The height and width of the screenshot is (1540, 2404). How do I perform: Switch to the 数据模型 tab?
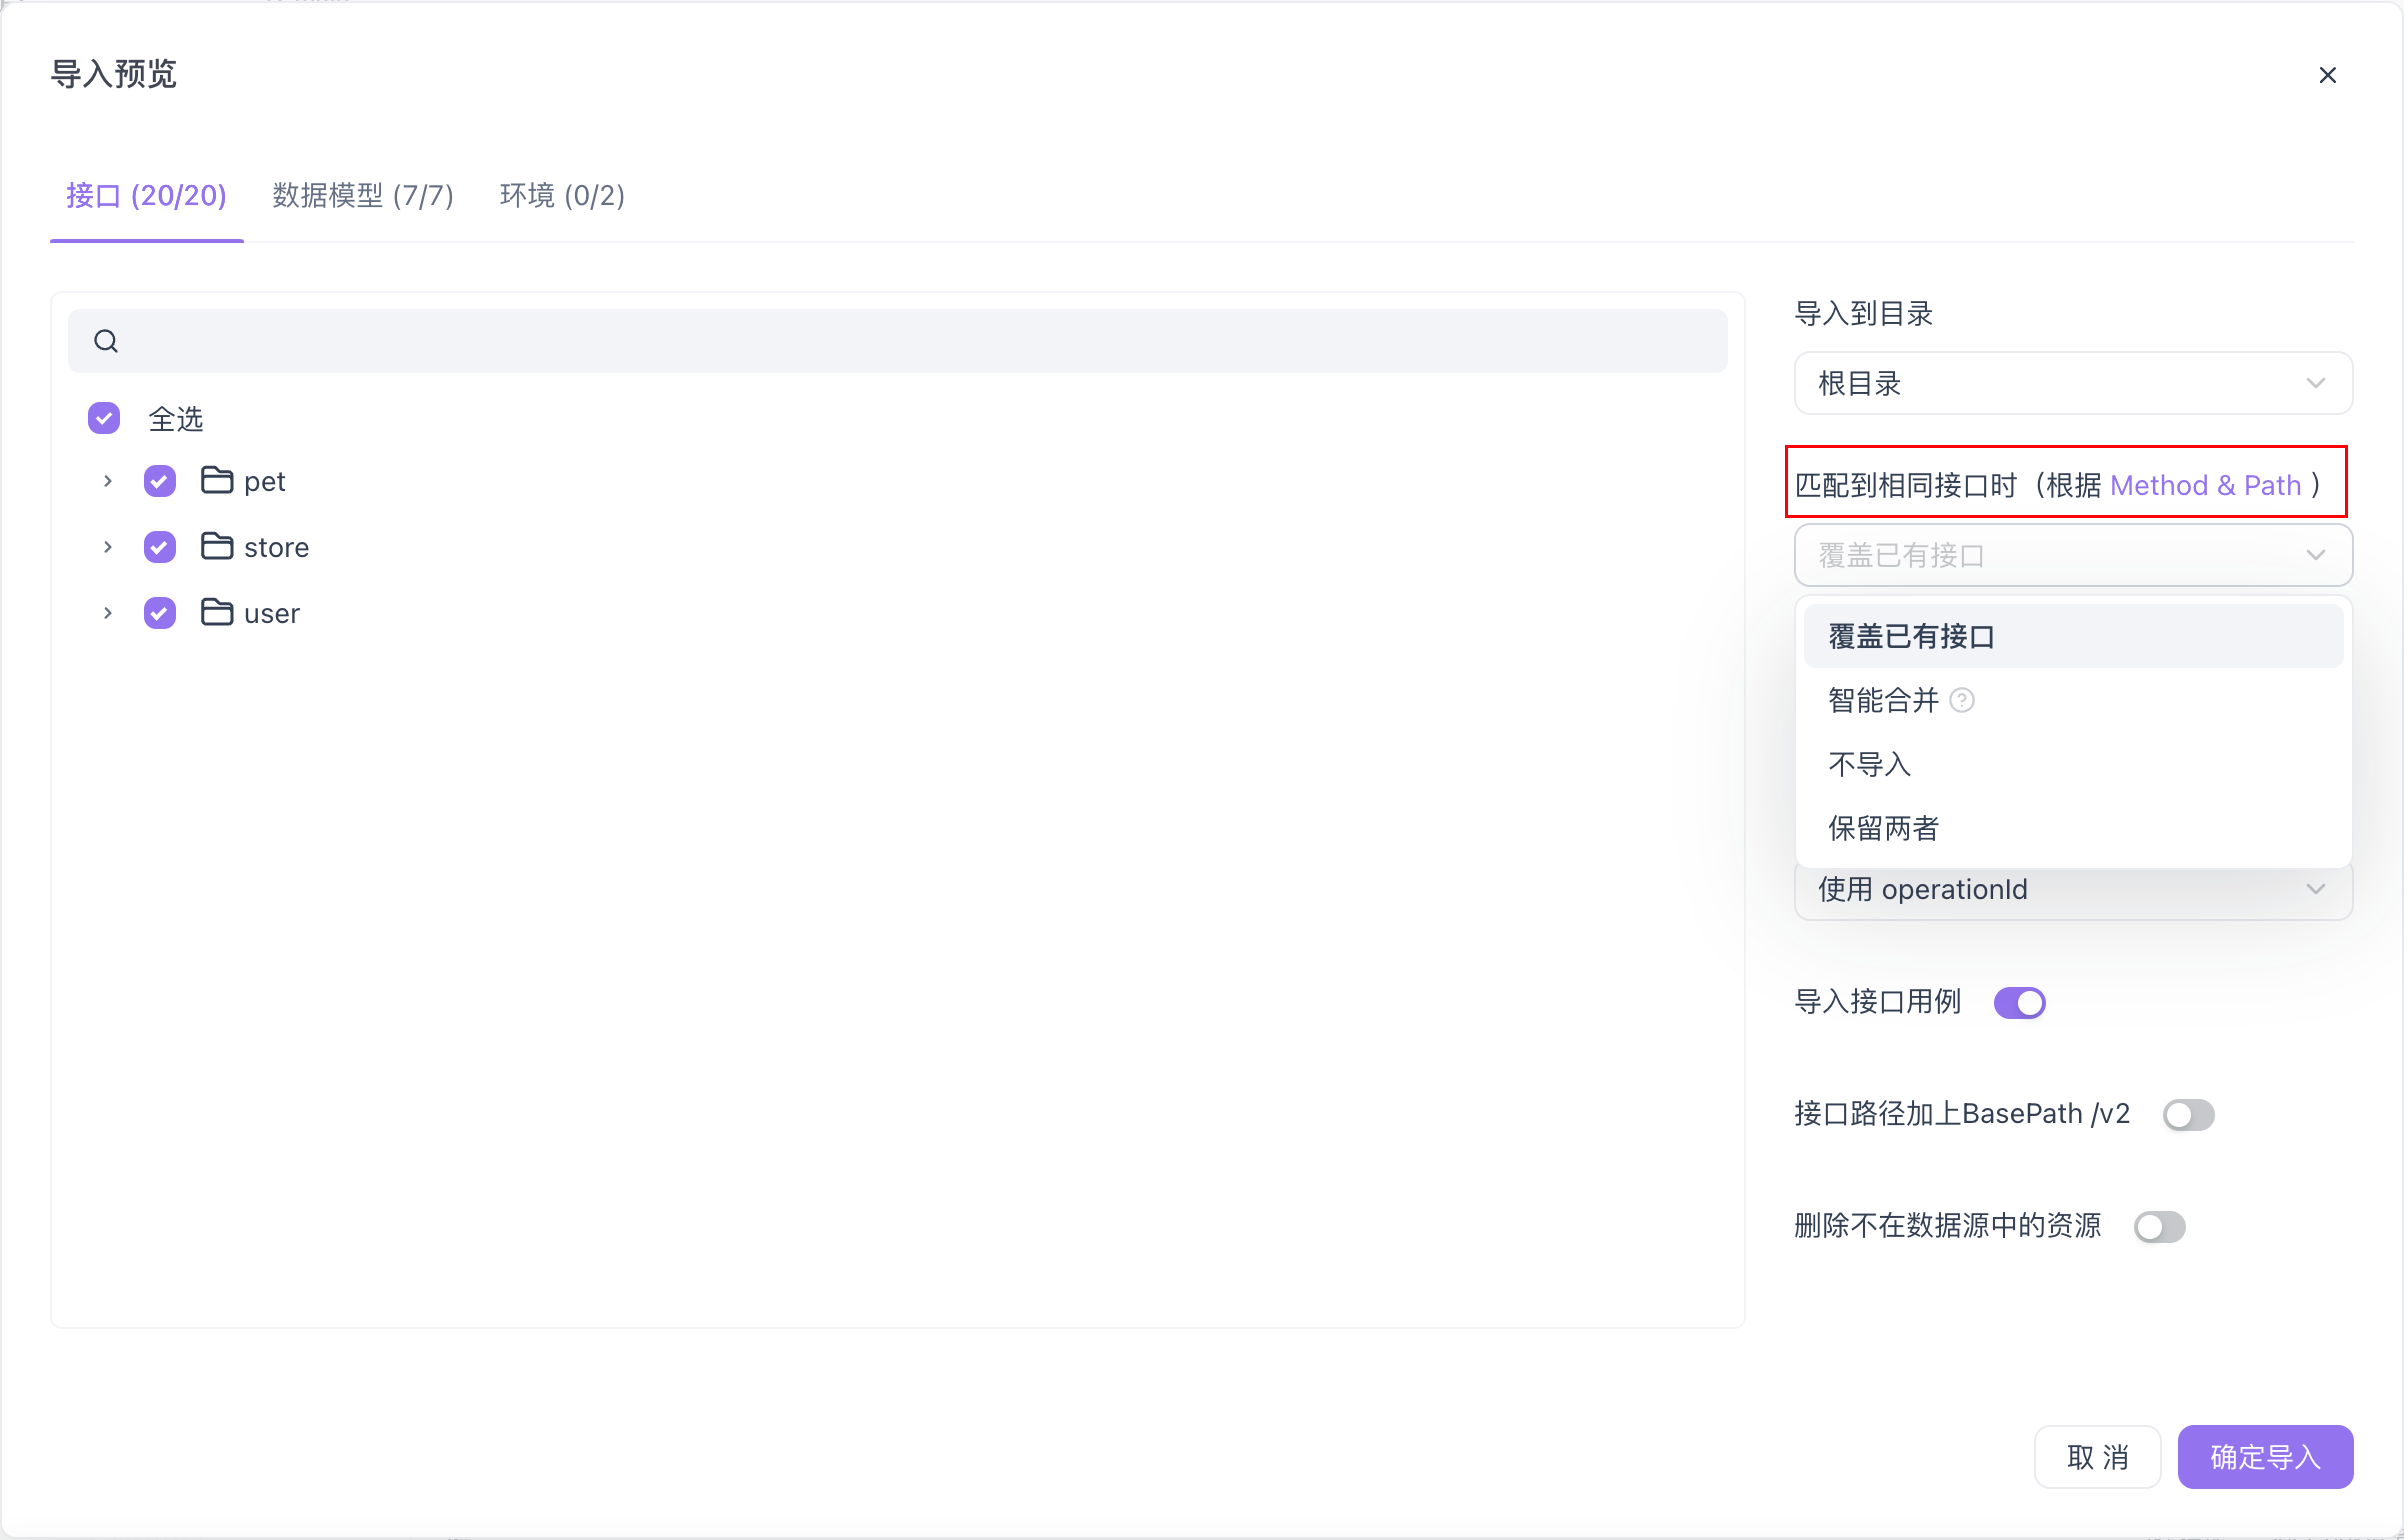(x=361, y=196)
